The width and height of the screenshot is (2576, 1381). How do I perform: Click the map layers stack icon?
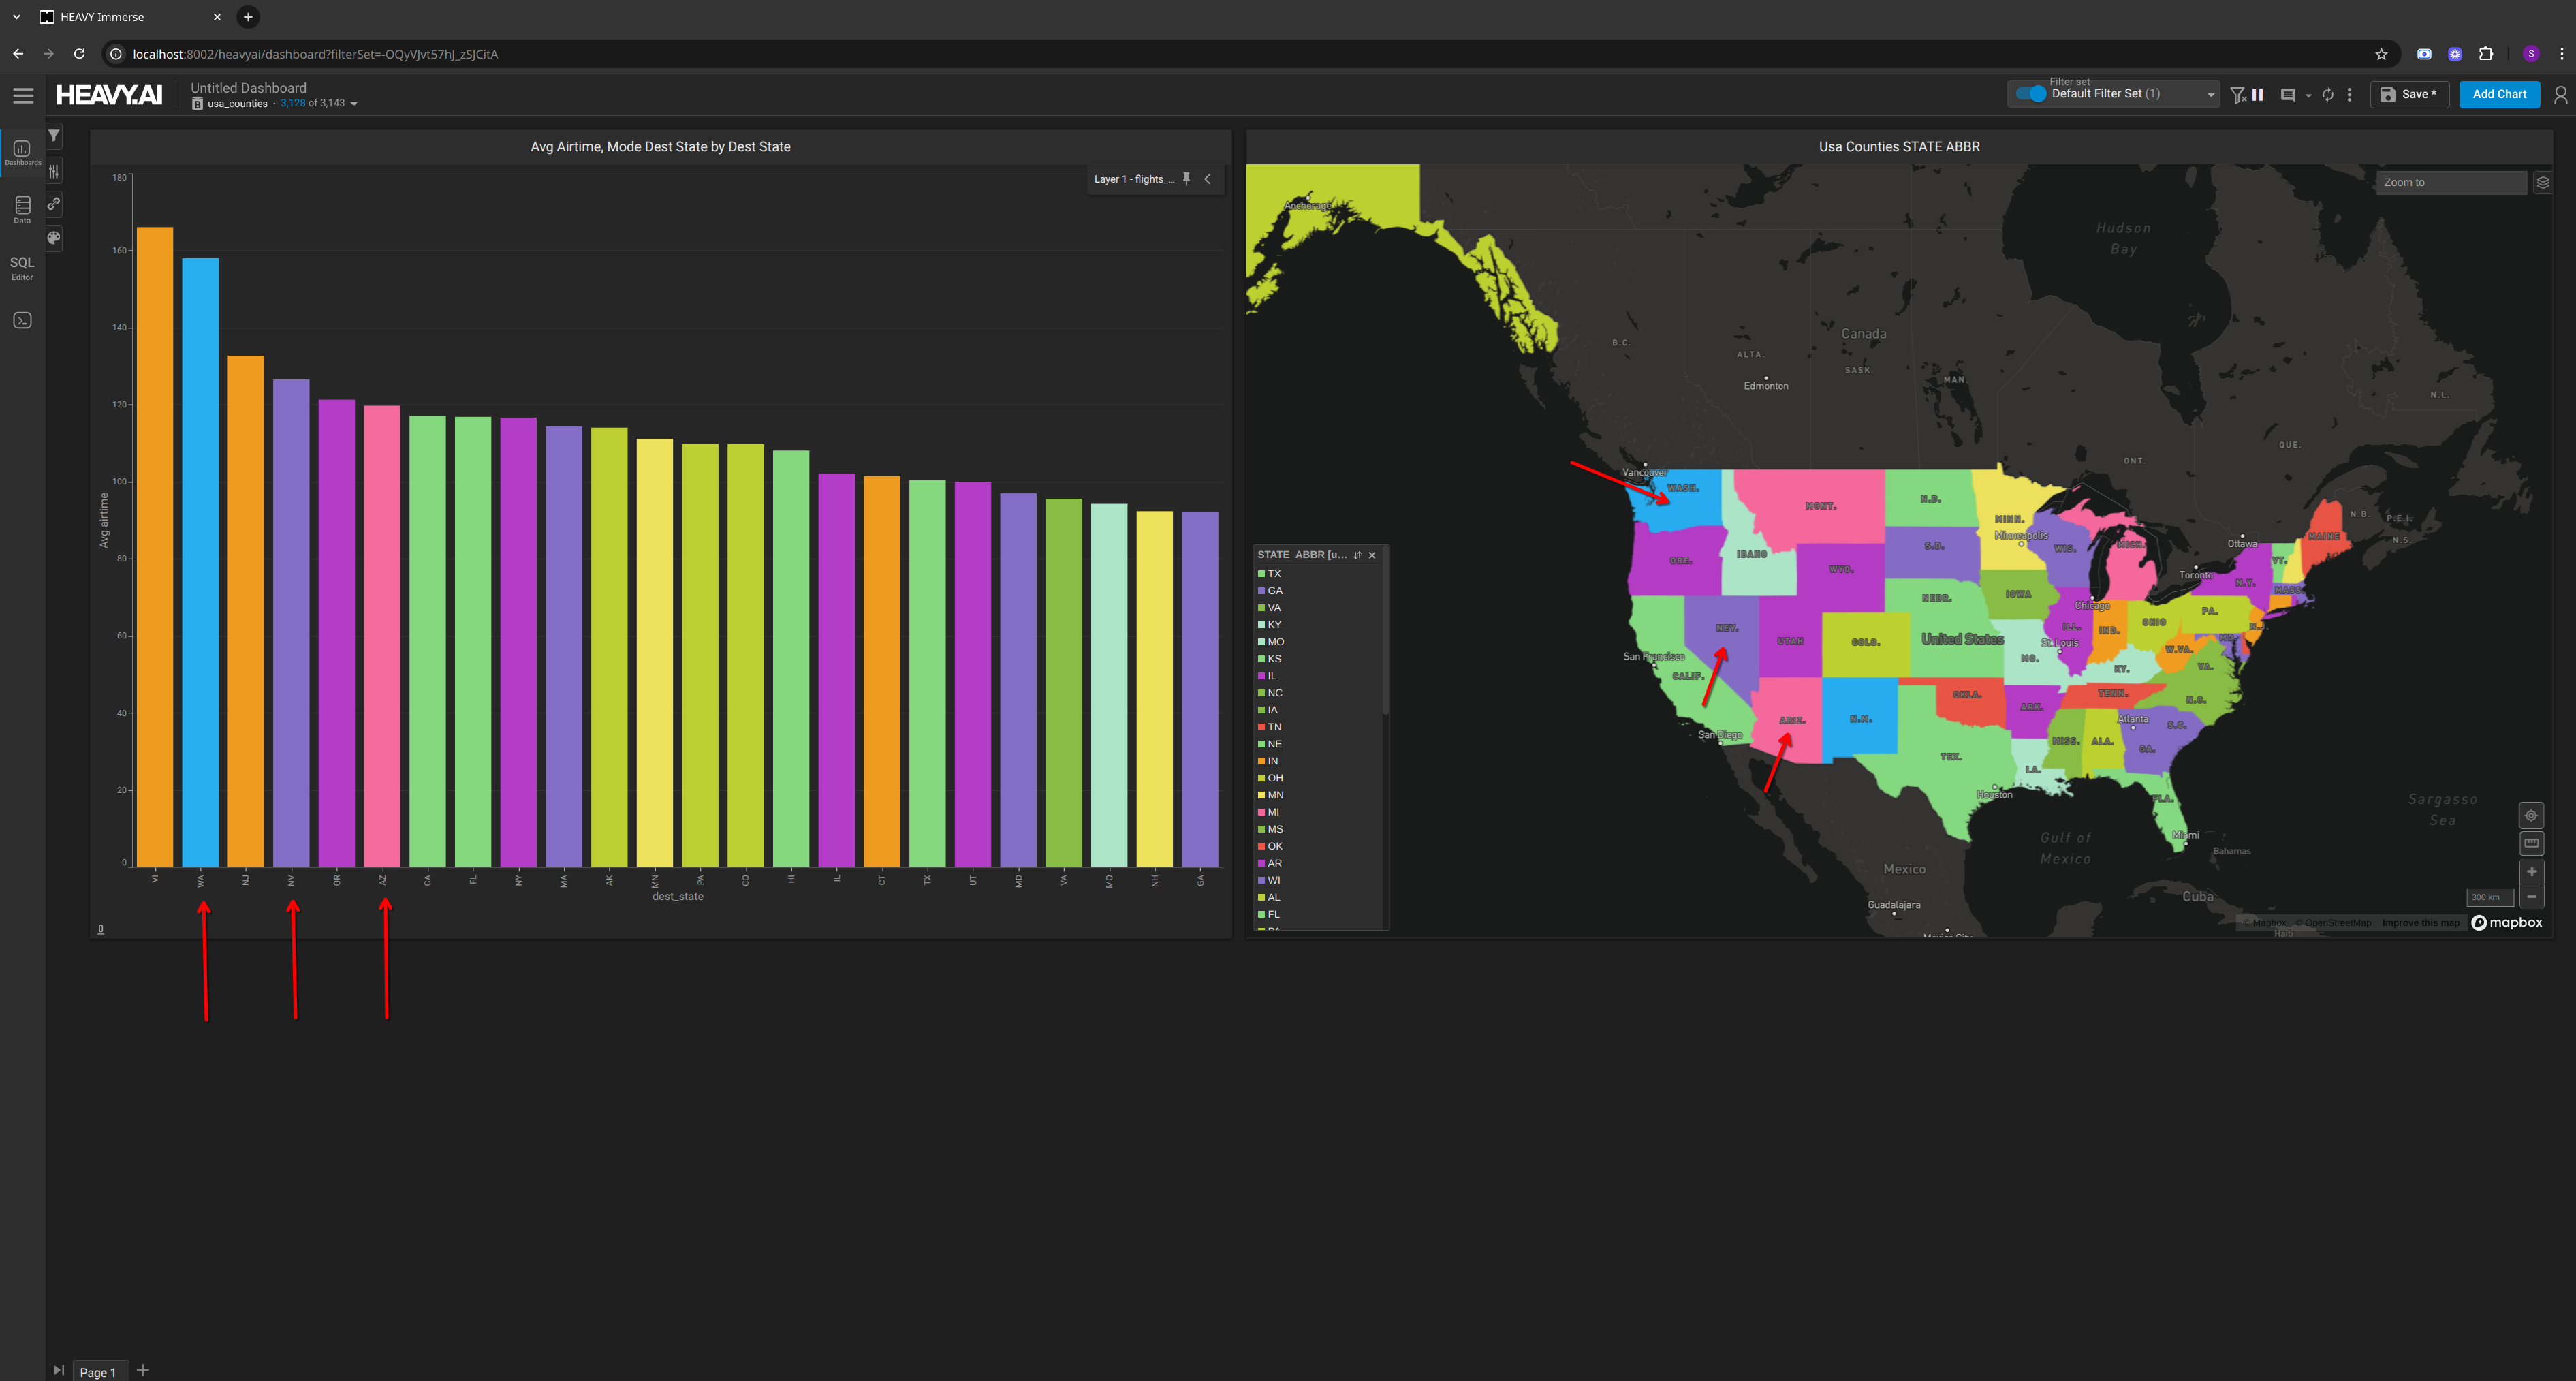[2542, 182]
